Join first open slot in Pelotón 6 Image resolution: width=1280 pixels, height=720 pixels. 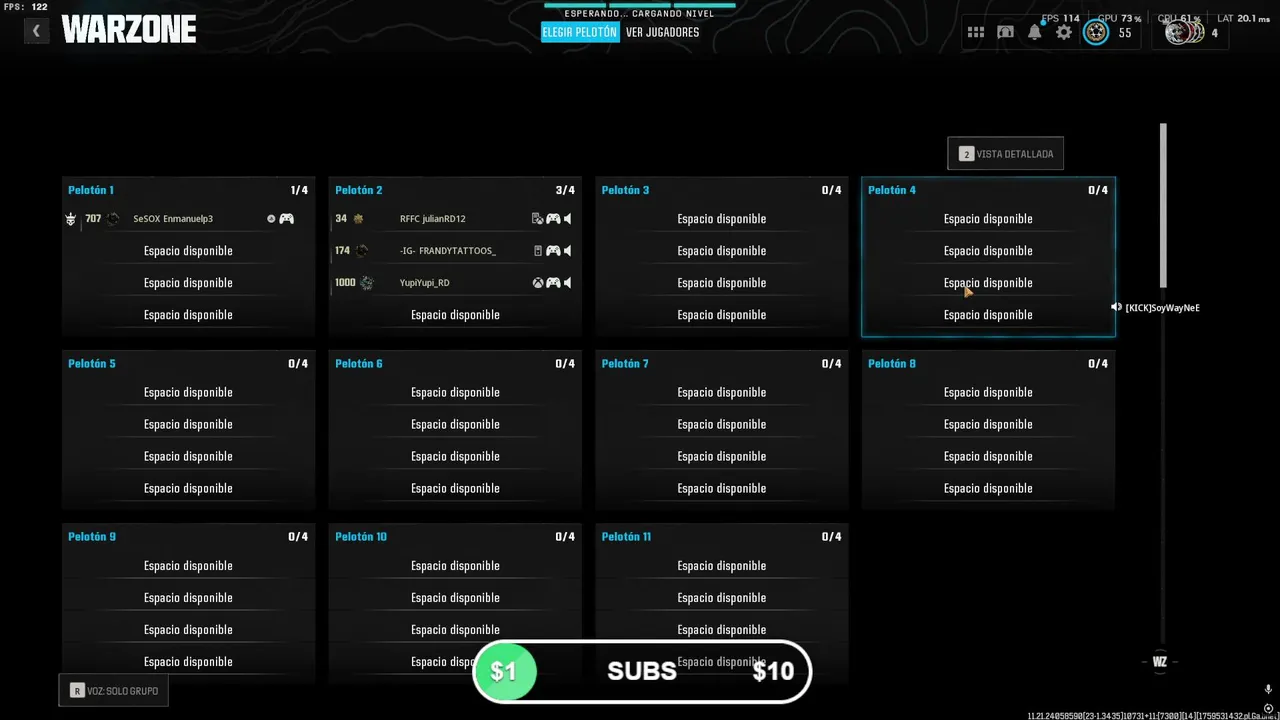[455, 393]
